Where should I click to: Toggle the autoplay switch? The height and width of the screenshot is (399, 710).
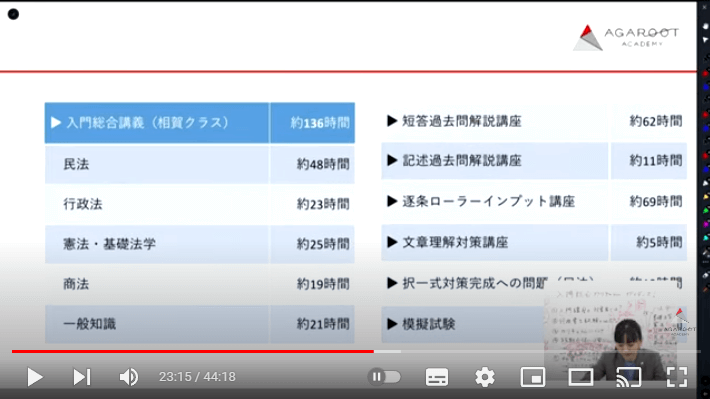pos(384,377)
